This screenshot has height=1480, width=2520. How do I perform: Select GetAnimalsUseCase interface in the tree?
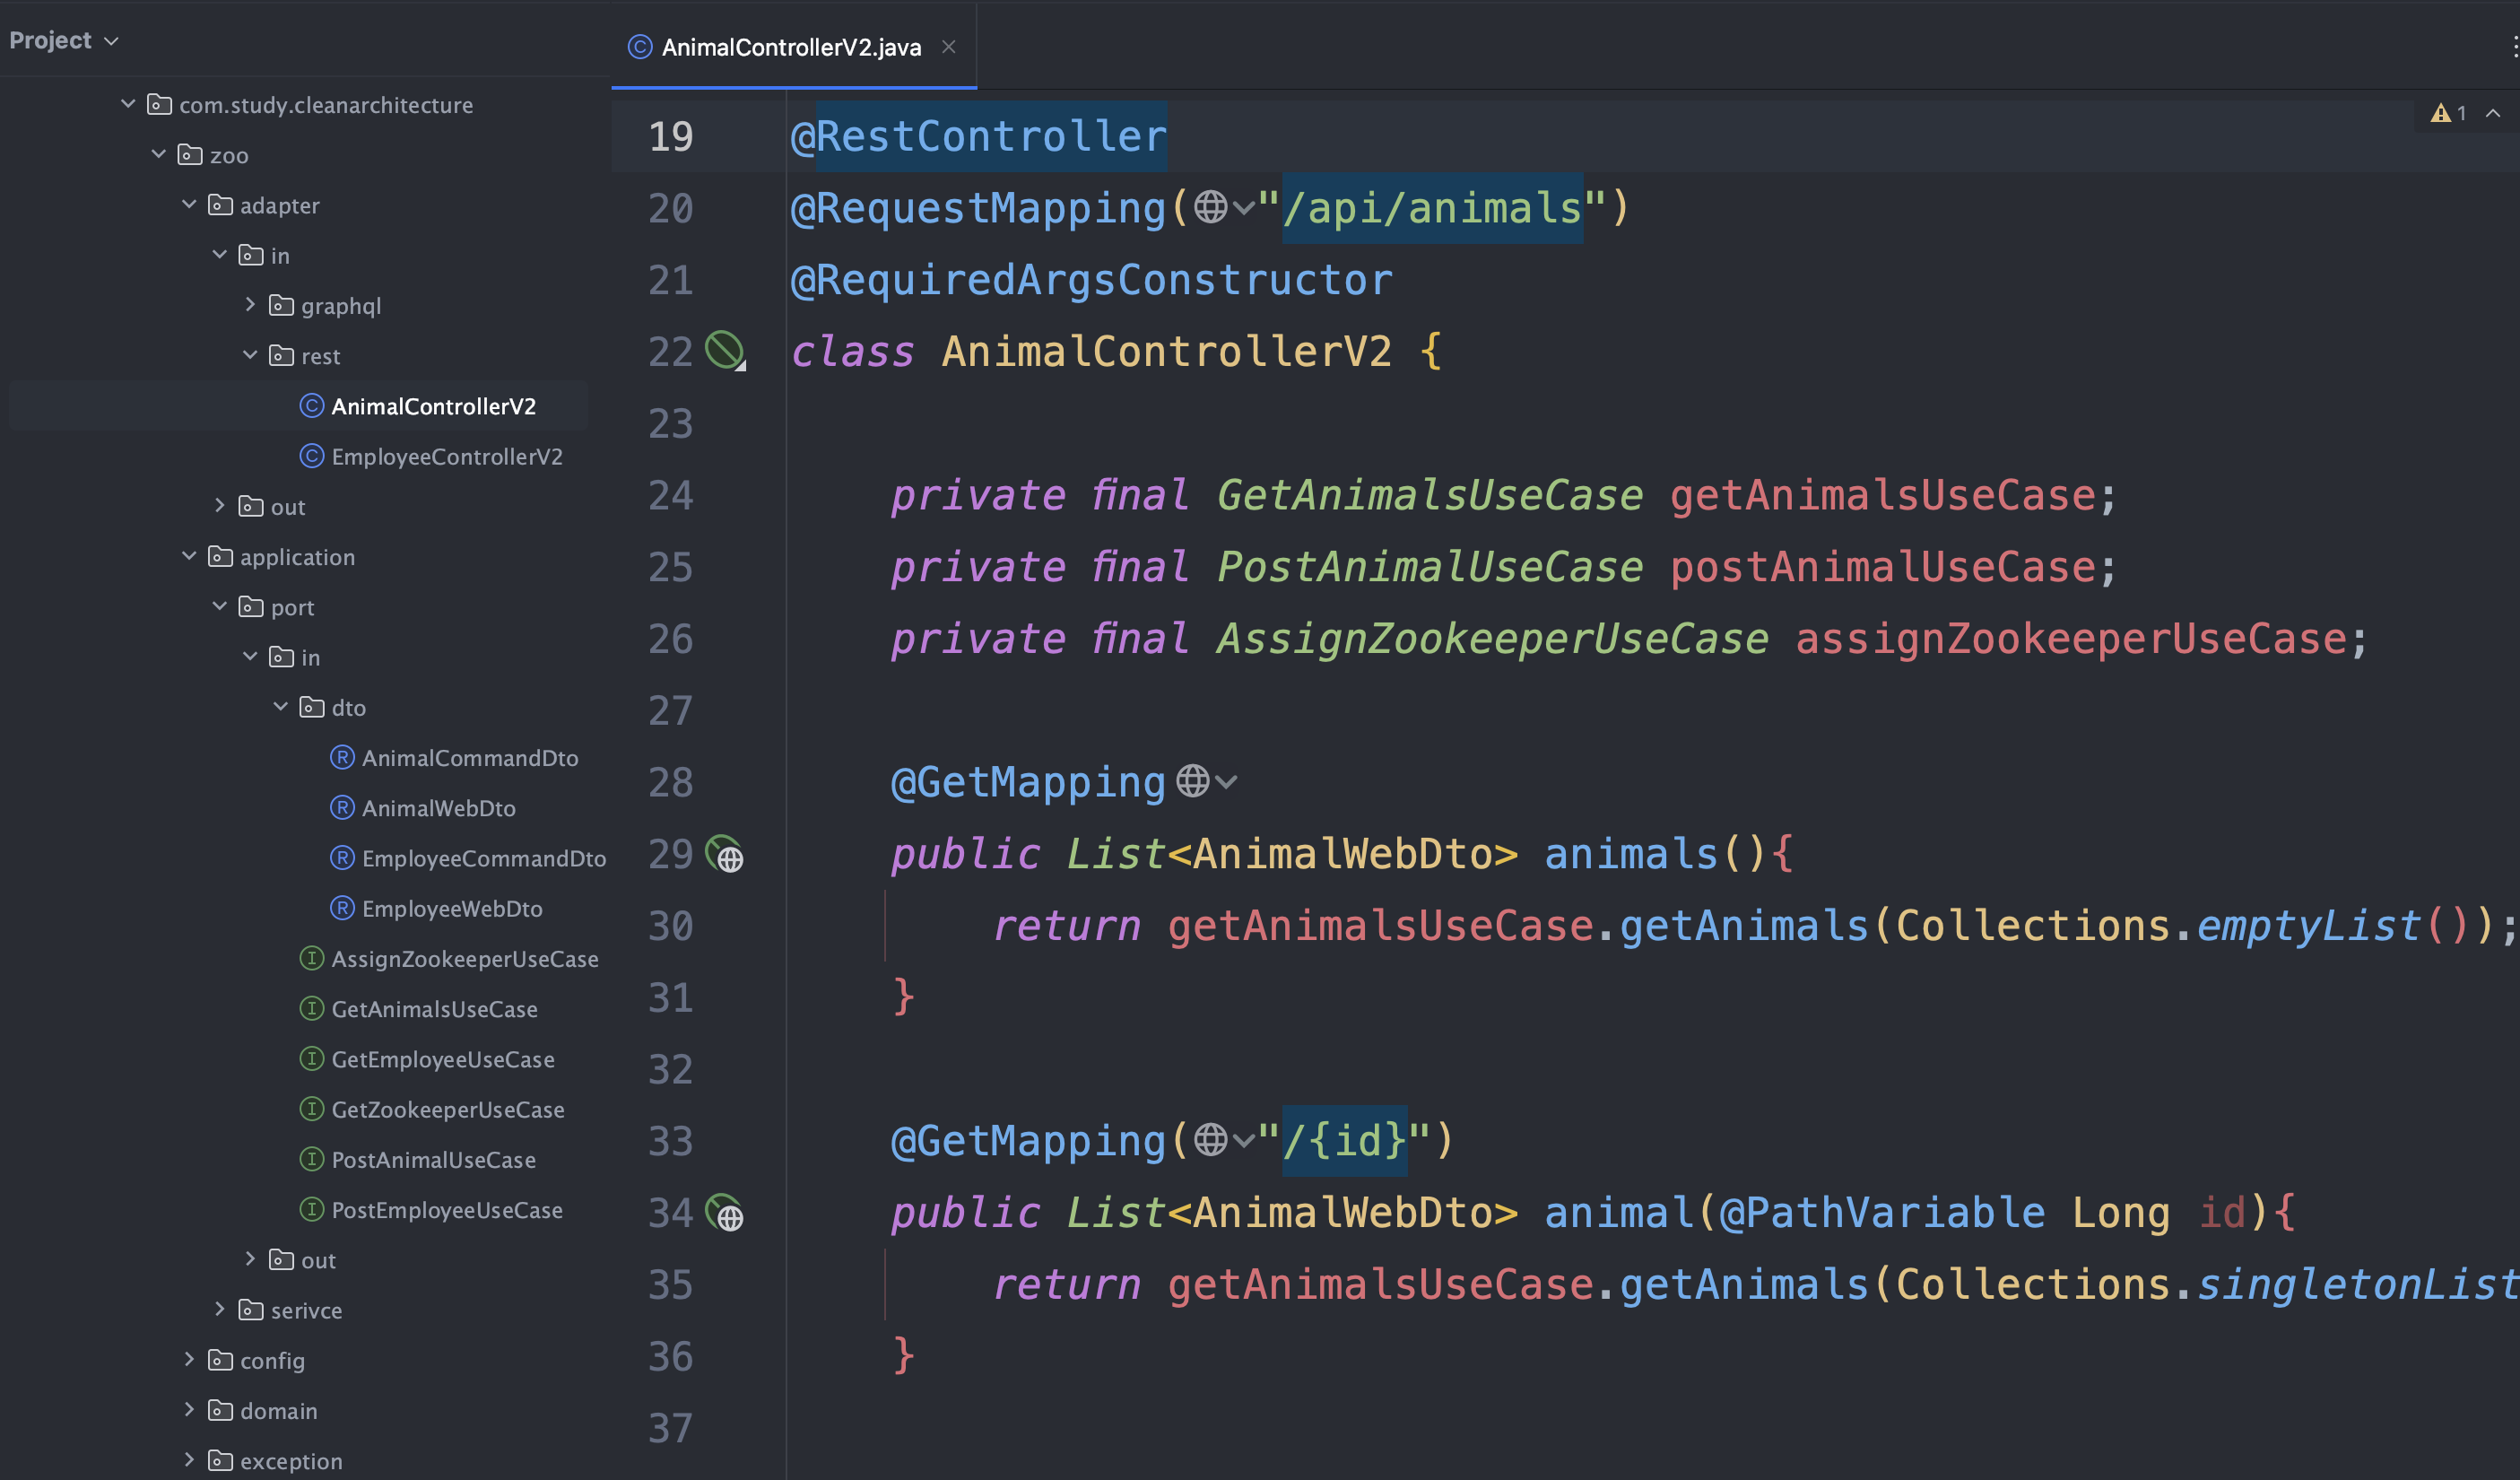point(434,1009)
